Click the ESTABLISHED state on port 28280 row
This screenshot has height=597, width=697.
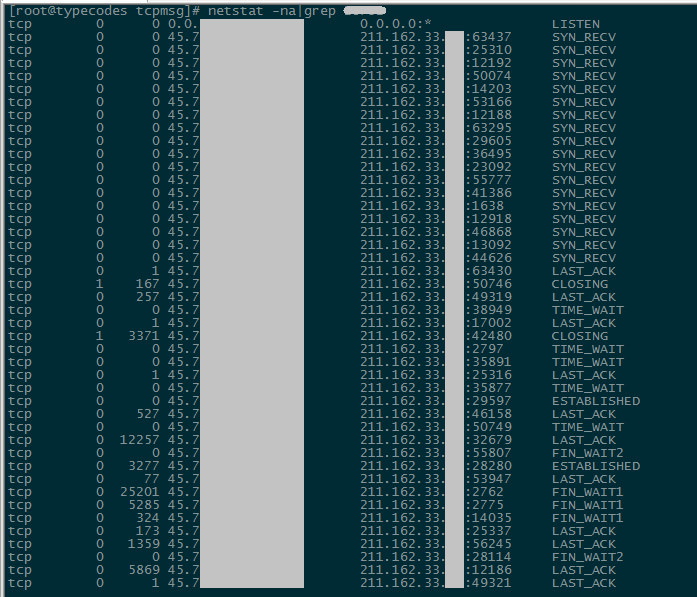tap(596, 466)
